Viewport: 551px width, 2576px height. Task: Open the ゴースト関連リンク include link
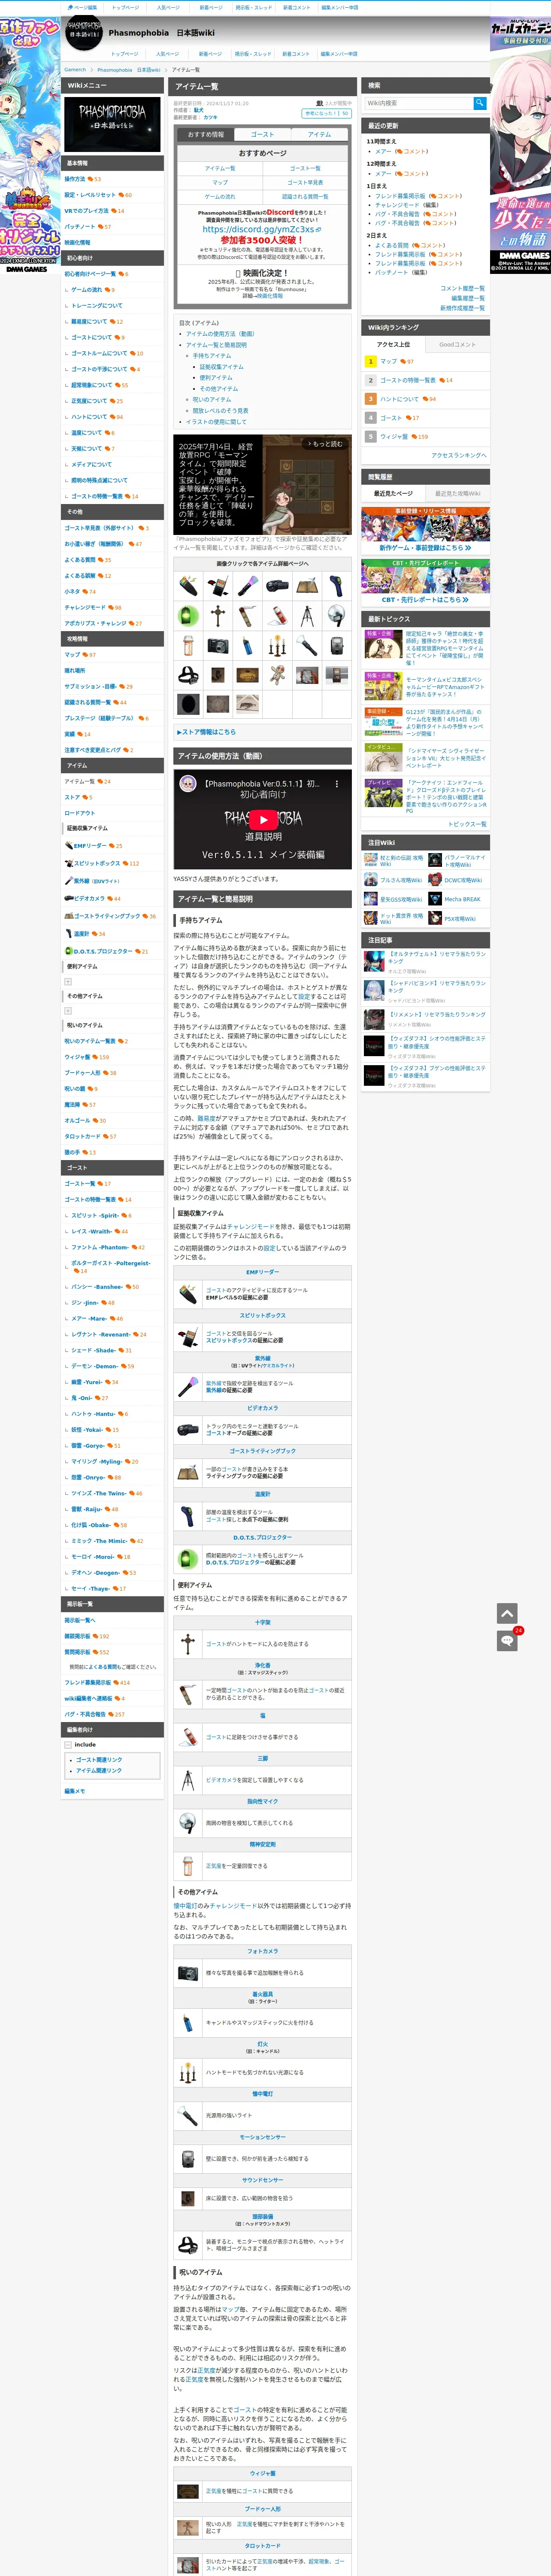pos(99,1759)
